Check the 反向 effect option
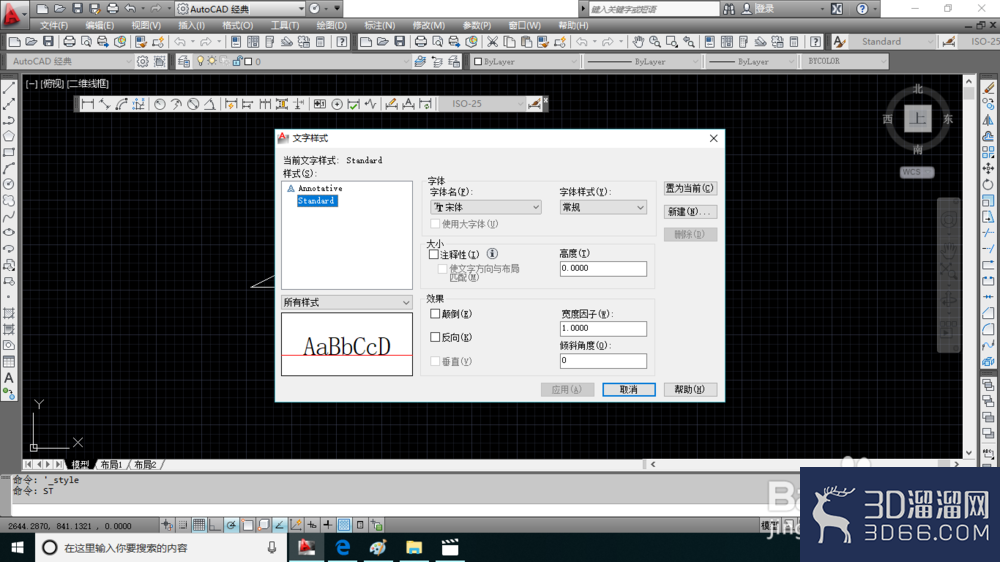Screen dimensions: 1000x562 [435, 337]
